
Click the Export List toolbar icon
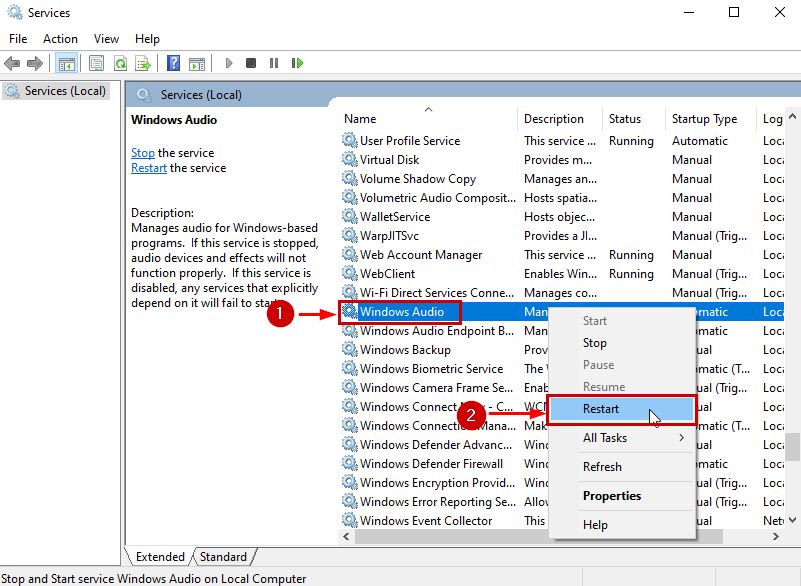[143, 63]
